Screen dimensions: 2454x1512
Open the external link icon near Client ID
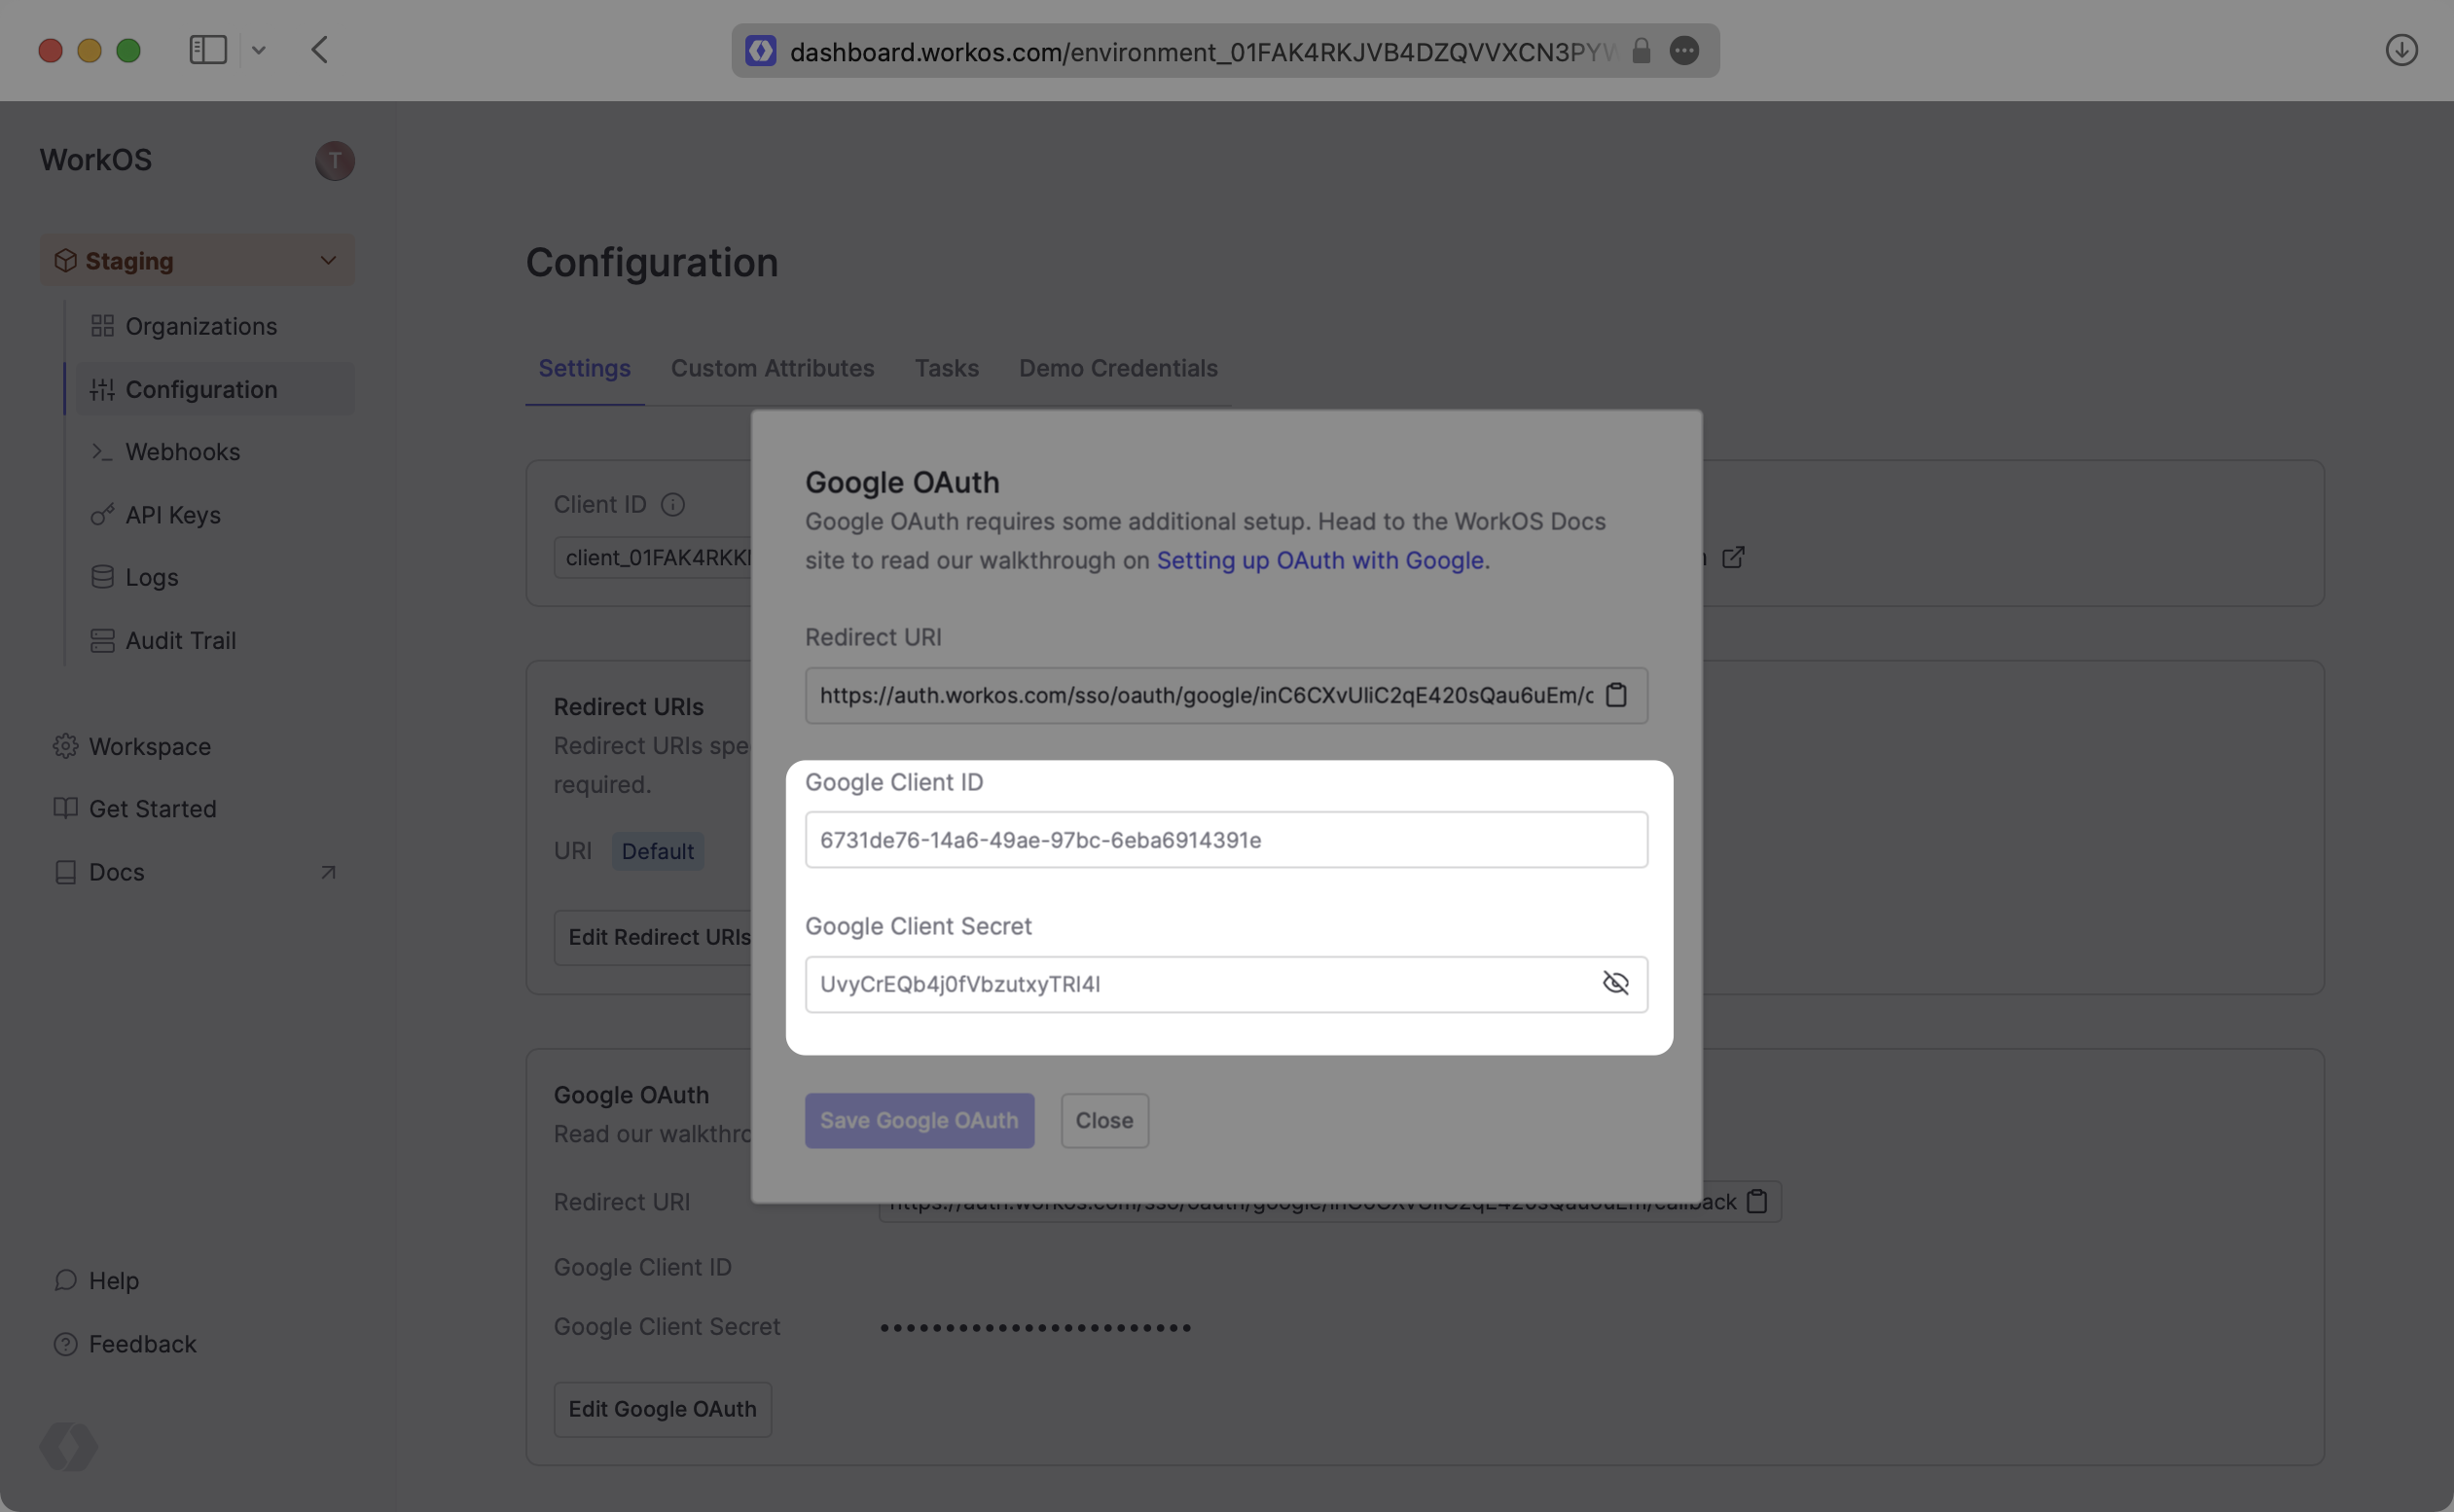(x=1733, y=557)
